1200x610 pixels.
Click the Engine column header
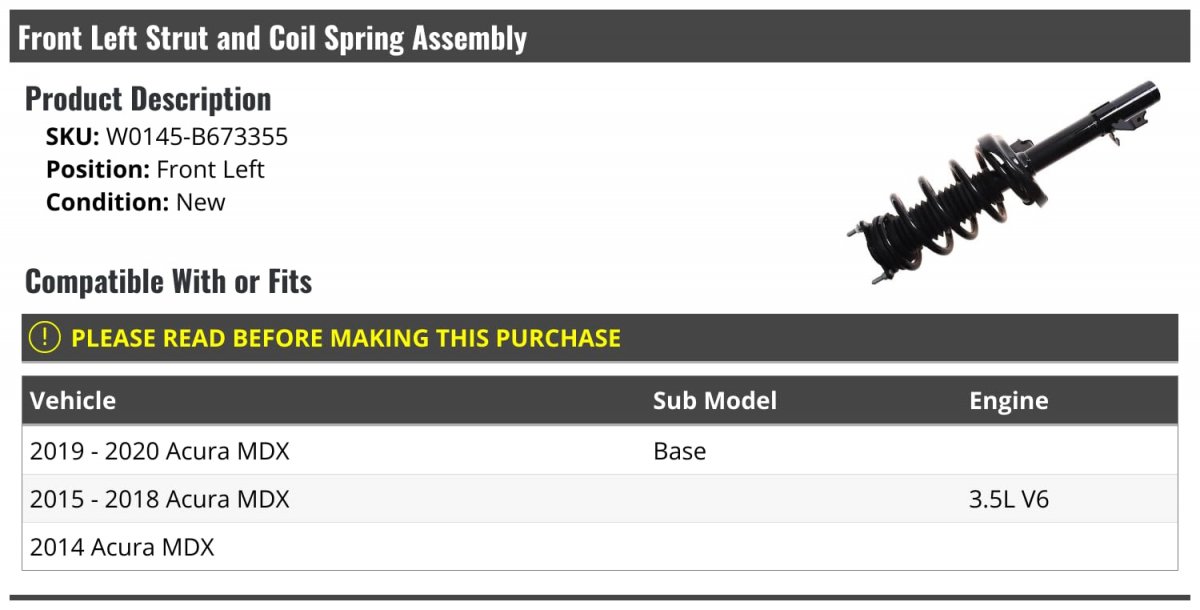[1008, 401]
